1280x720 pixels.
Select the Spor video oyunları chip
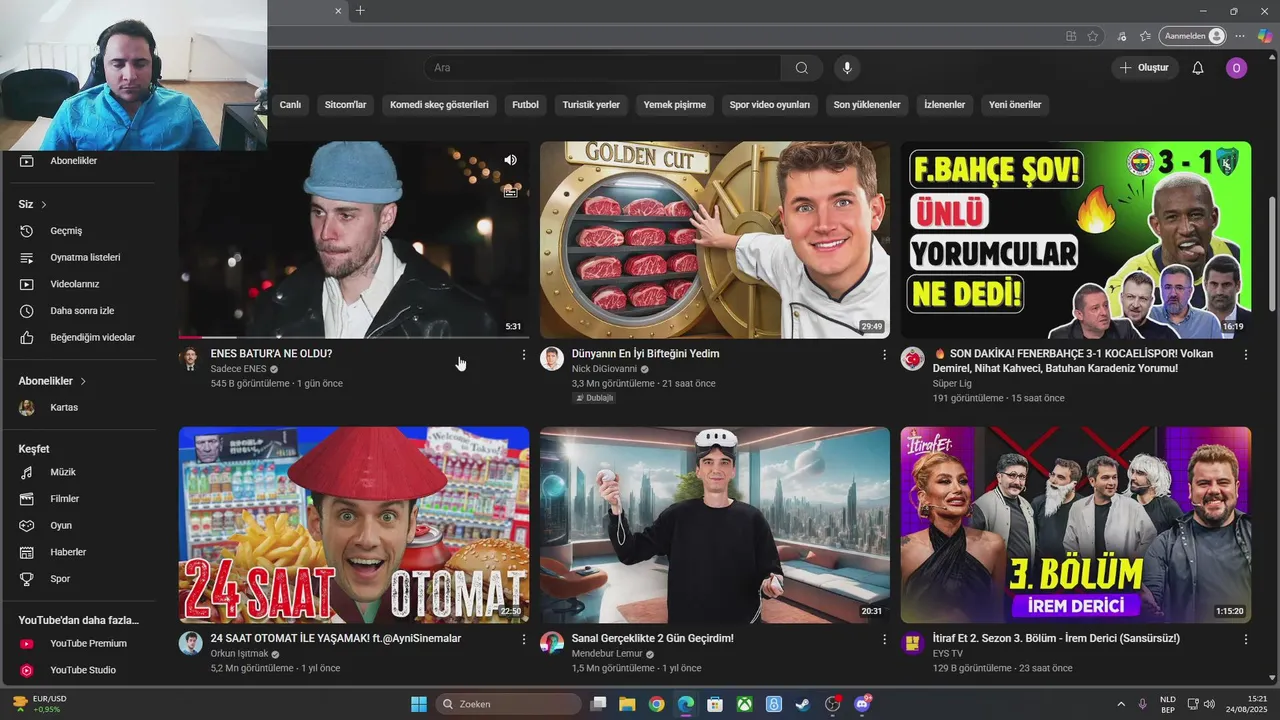(x=770, y=105)
